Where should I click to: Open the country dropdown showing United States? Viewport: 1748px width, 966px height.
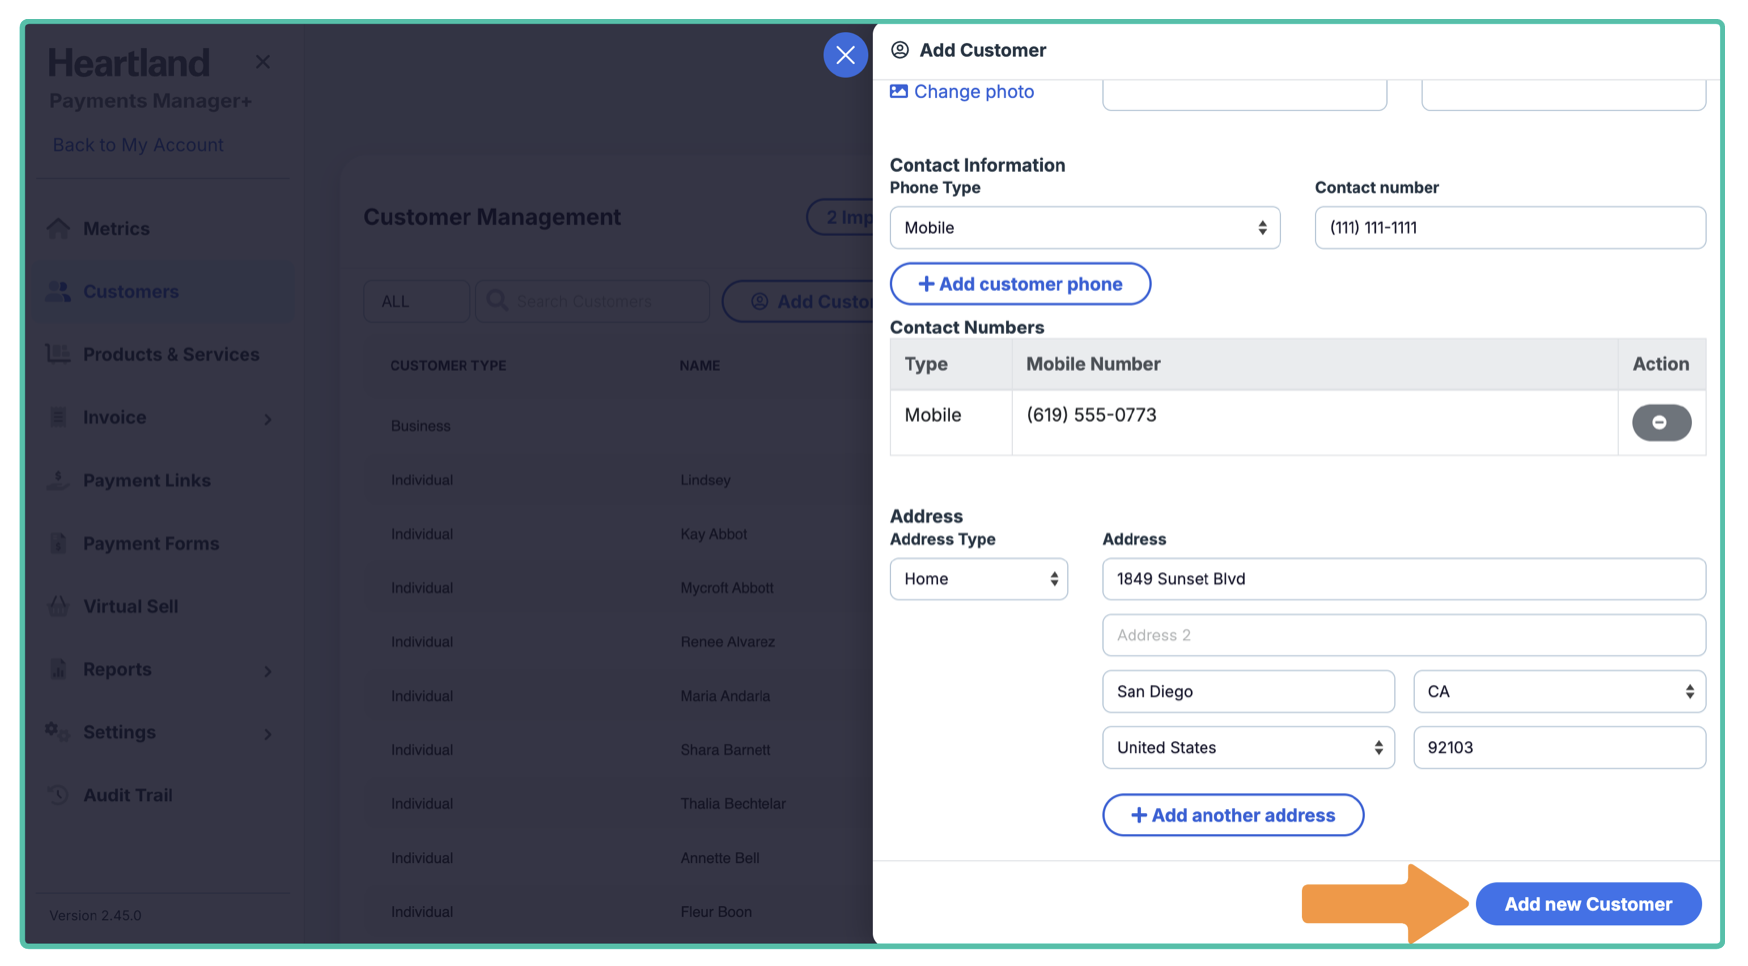point(1247,748)
